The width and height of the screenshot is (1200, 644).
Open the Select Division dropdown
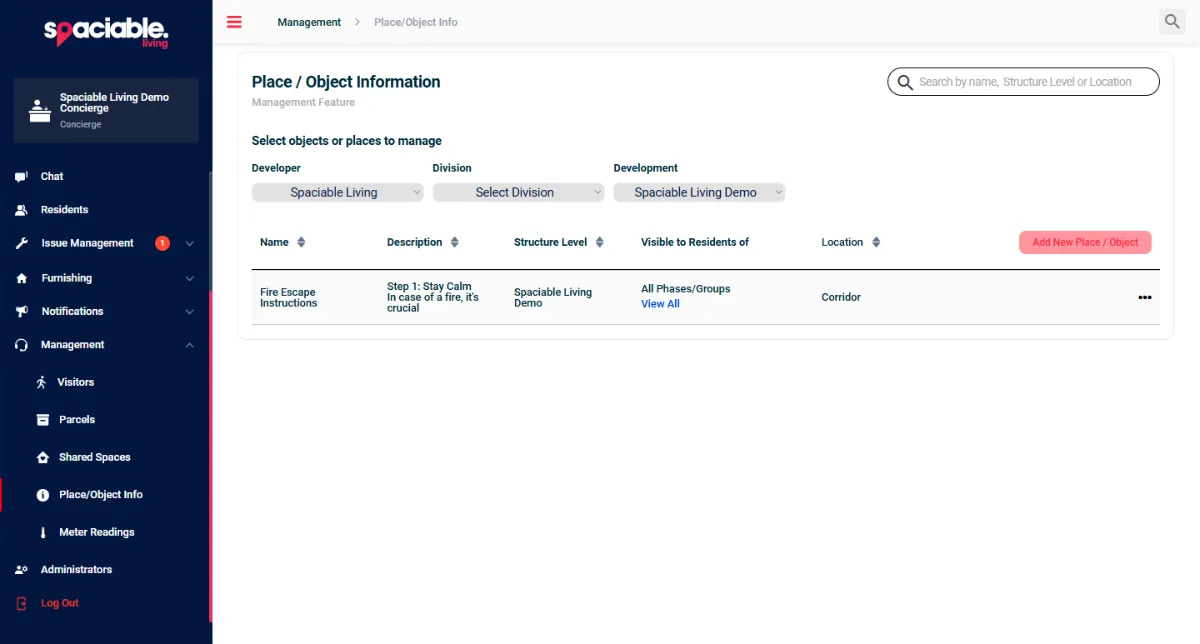tap(518, 192)
